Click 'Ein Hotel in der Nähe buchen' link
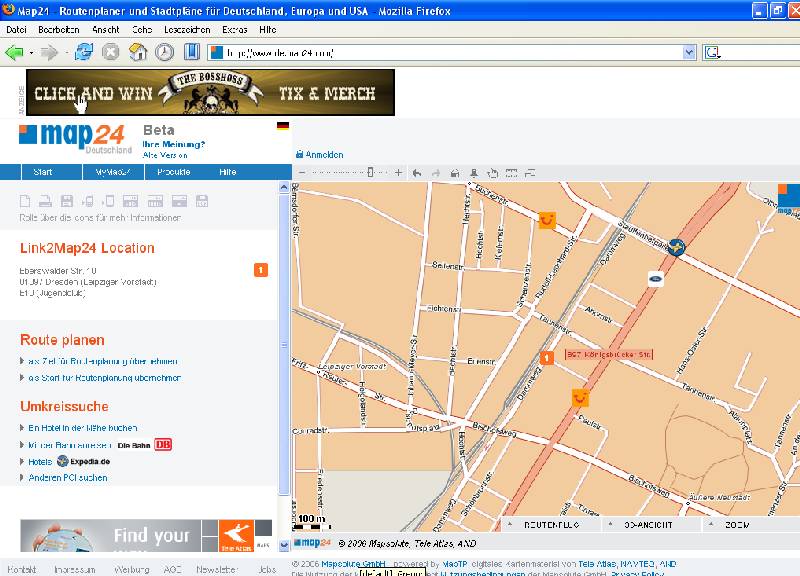Image resolution: width=800 pixels, height=576 pixels. click(x=83, y=427)
